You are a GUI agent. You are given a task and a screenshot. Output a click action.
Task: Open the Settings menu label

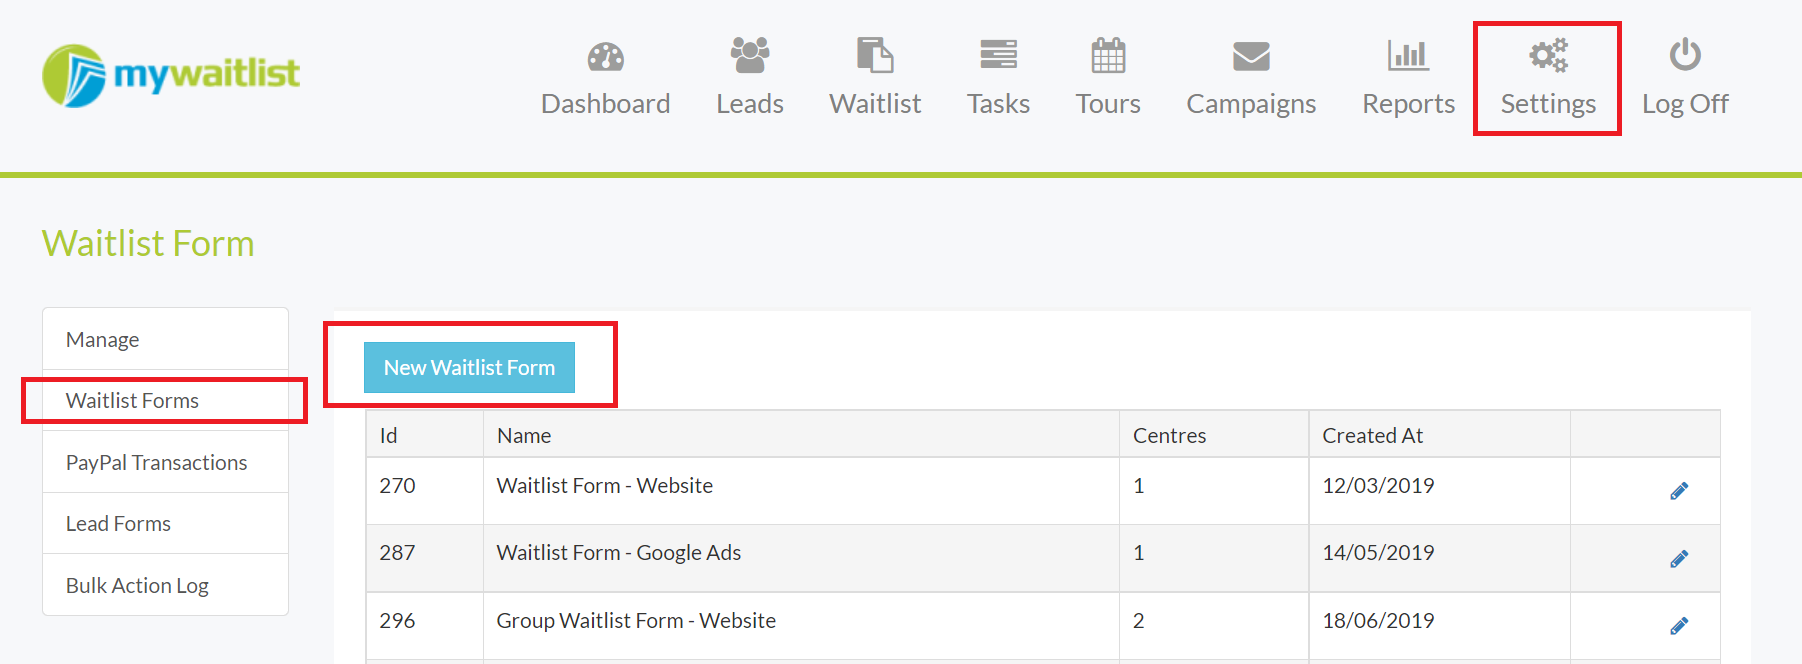coord(1548,105)
